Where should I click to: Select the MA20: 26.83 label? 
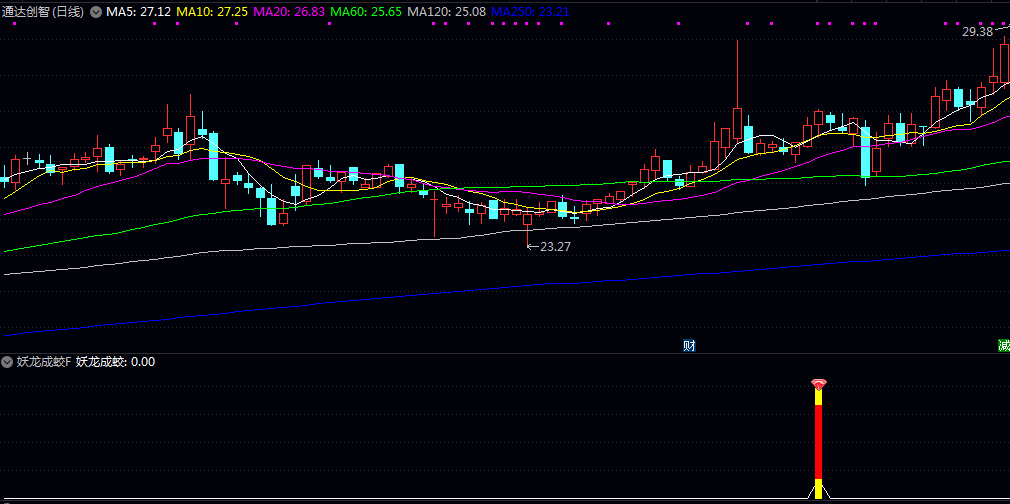pyautogui.click(x=290, y=12)
